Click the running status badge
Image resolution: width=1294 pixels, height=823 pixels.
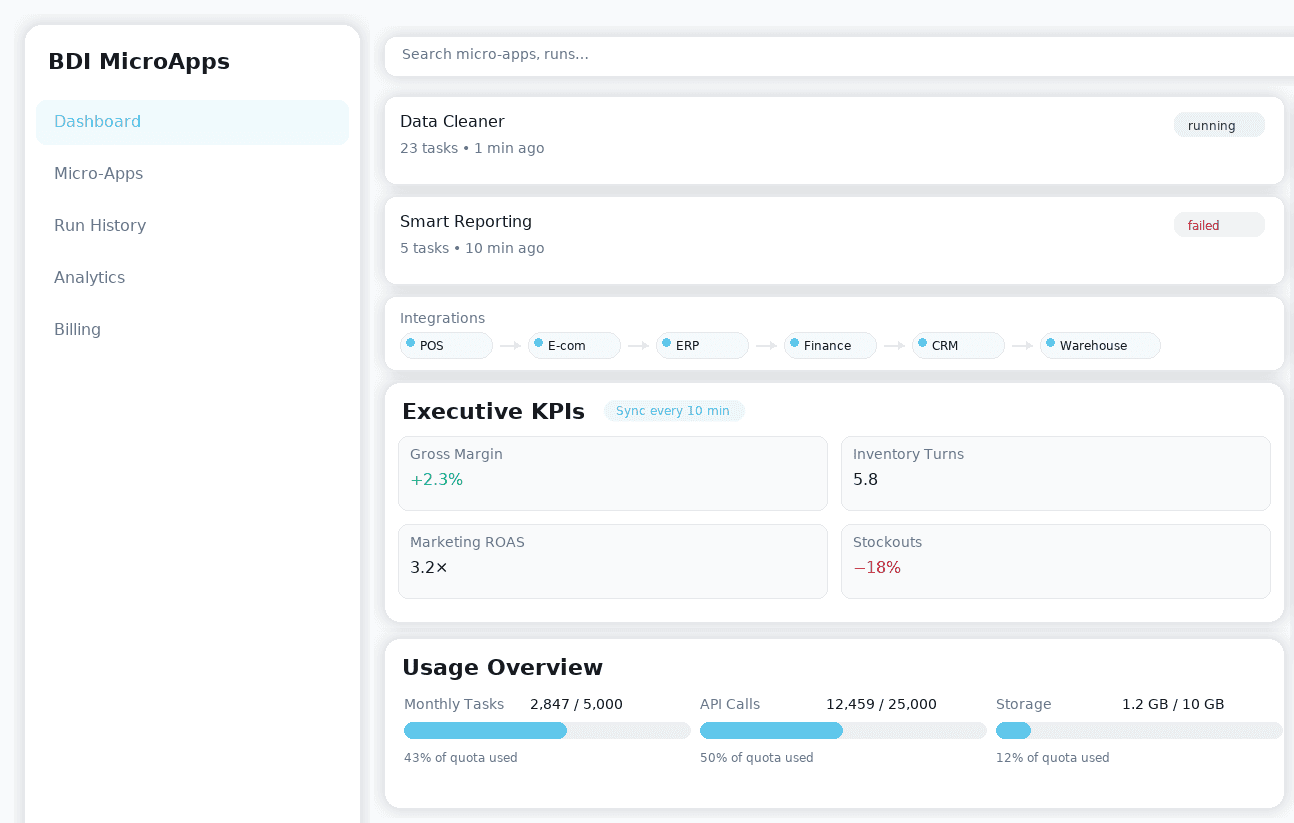click(1218, 125)
